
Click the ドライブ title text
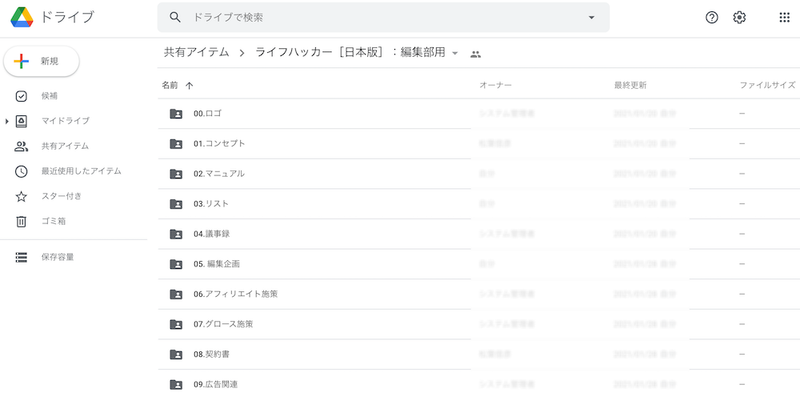67,17
